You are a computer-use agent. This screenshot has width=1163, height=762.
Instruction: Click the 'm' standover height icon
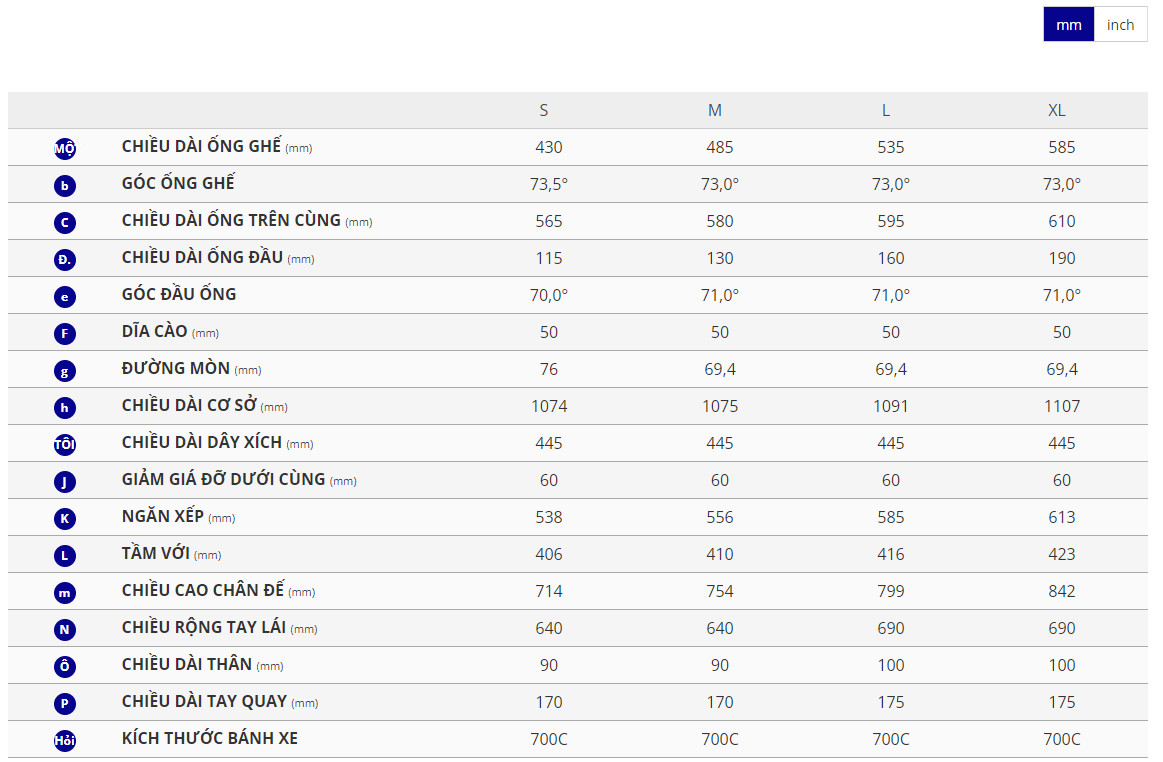pyautogui.click(x=65, y=592)
